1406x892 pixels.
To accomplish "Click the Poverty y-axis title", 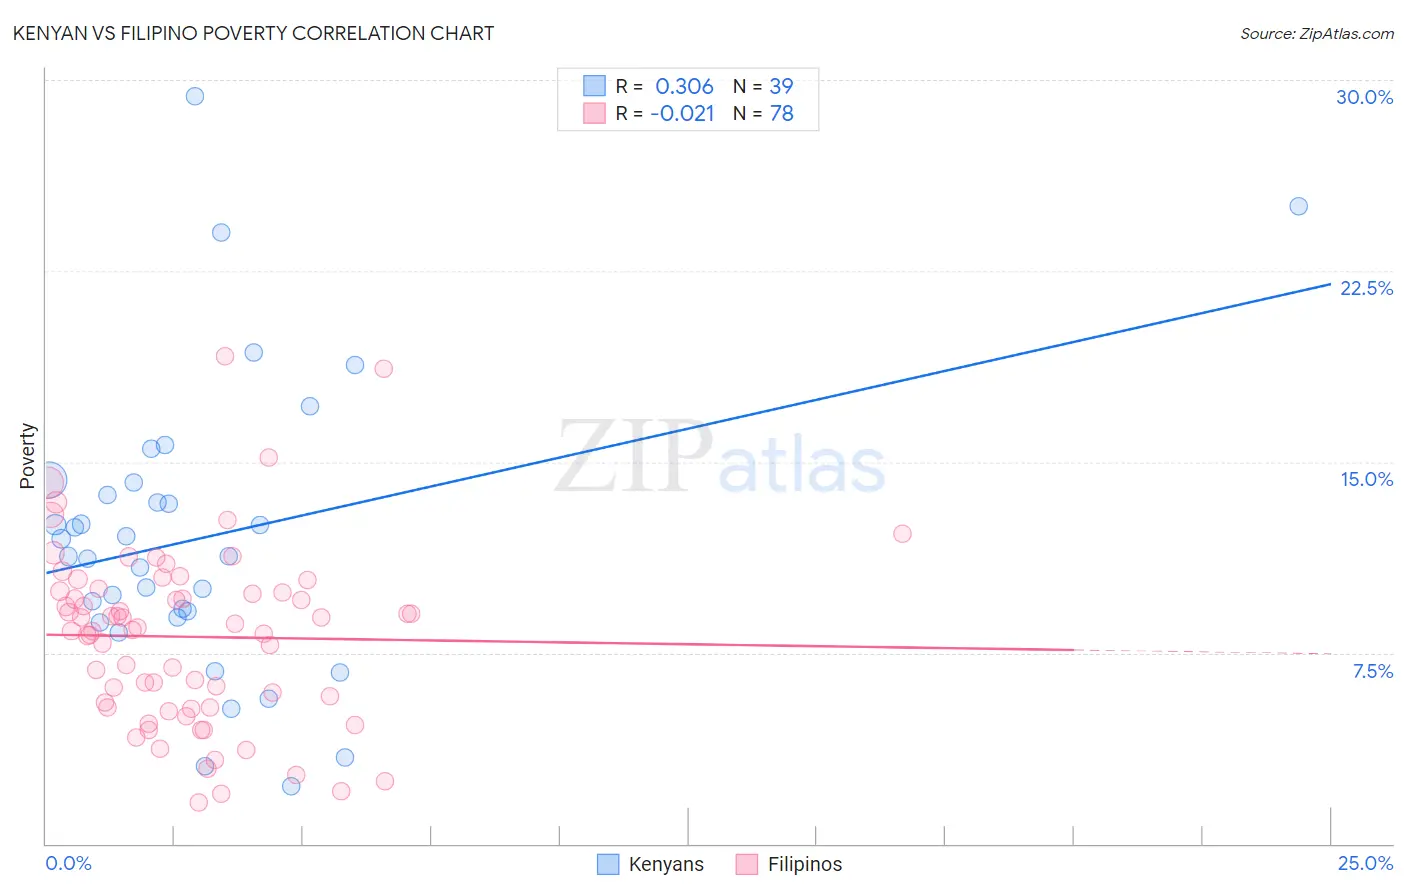I will [x=27, y=456].
